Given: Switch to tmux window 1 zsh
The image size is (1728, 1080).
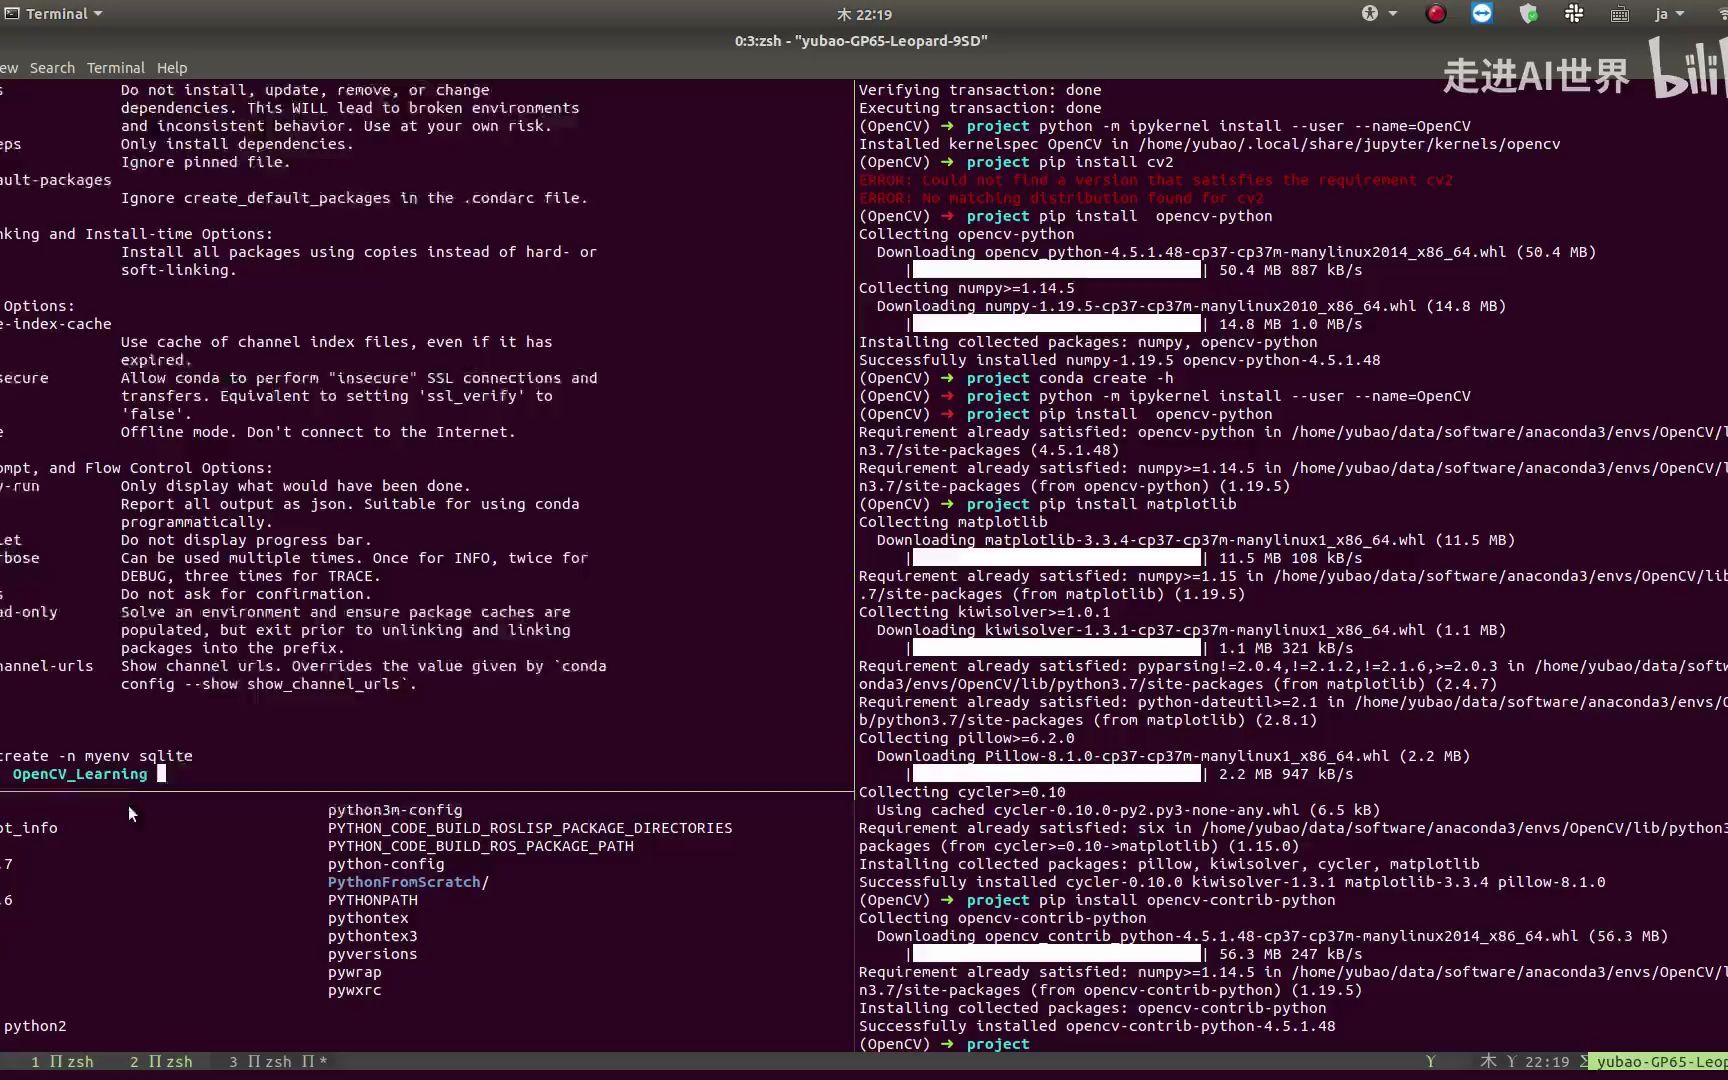Looking at the screenshot, I should coord(62,1062).
